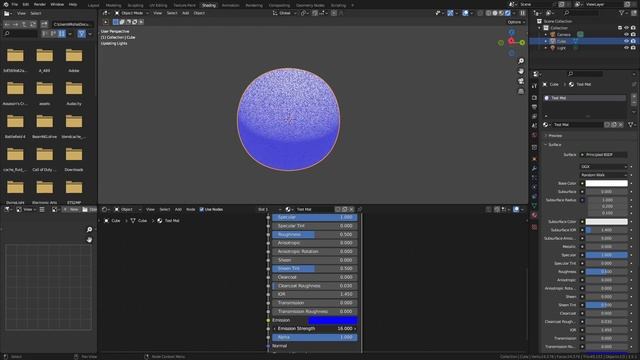
Task: Click the viewport zoom magnifier icon
Action: [x=521, y=61]
